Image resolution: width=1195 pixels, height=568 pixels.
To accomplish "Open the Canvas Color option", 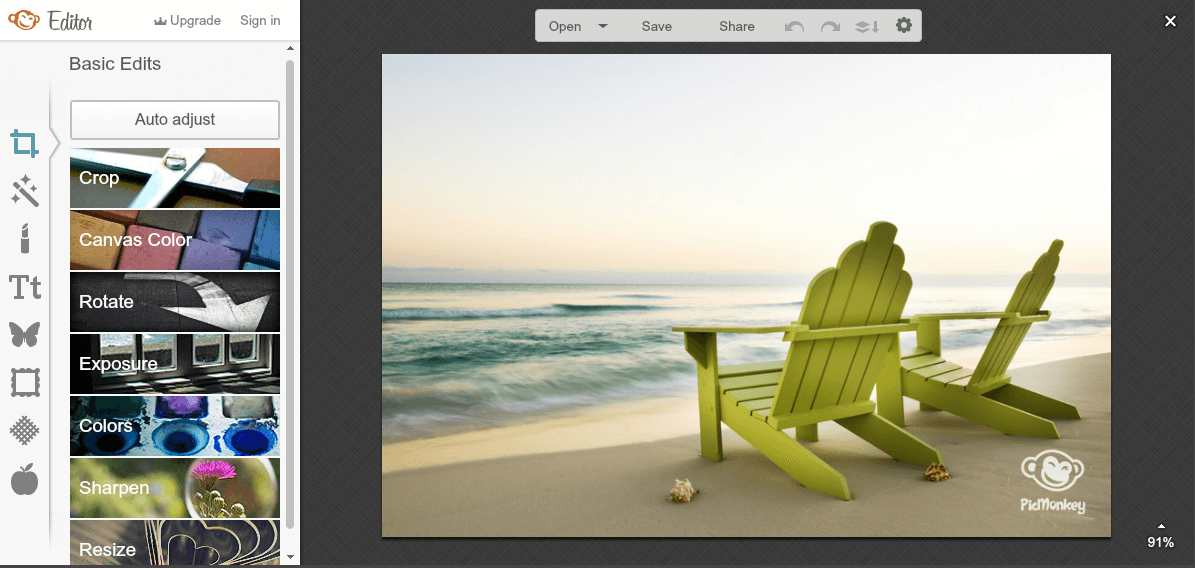I will tap(175, 239).
